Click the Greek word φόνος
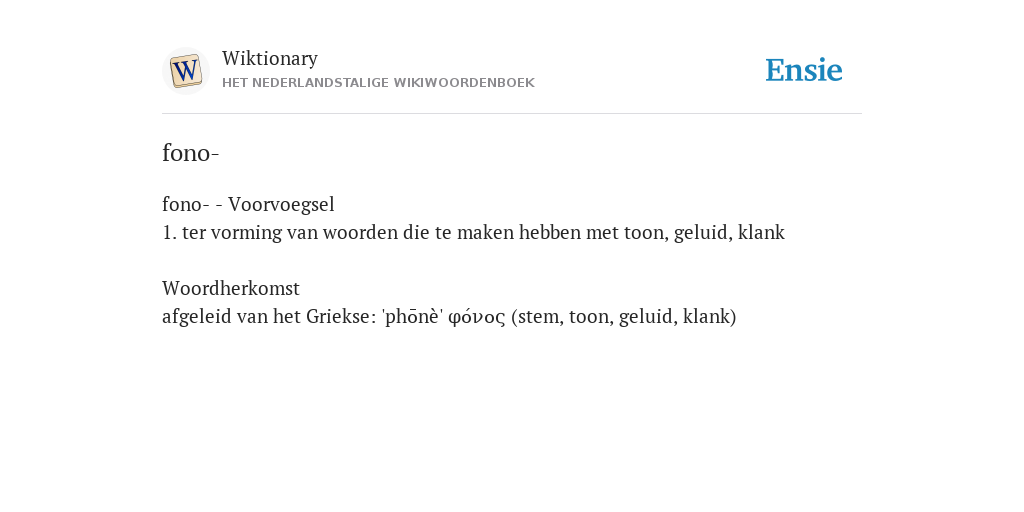The width and height of the screenshot is (1024, 512). [477, 317]
